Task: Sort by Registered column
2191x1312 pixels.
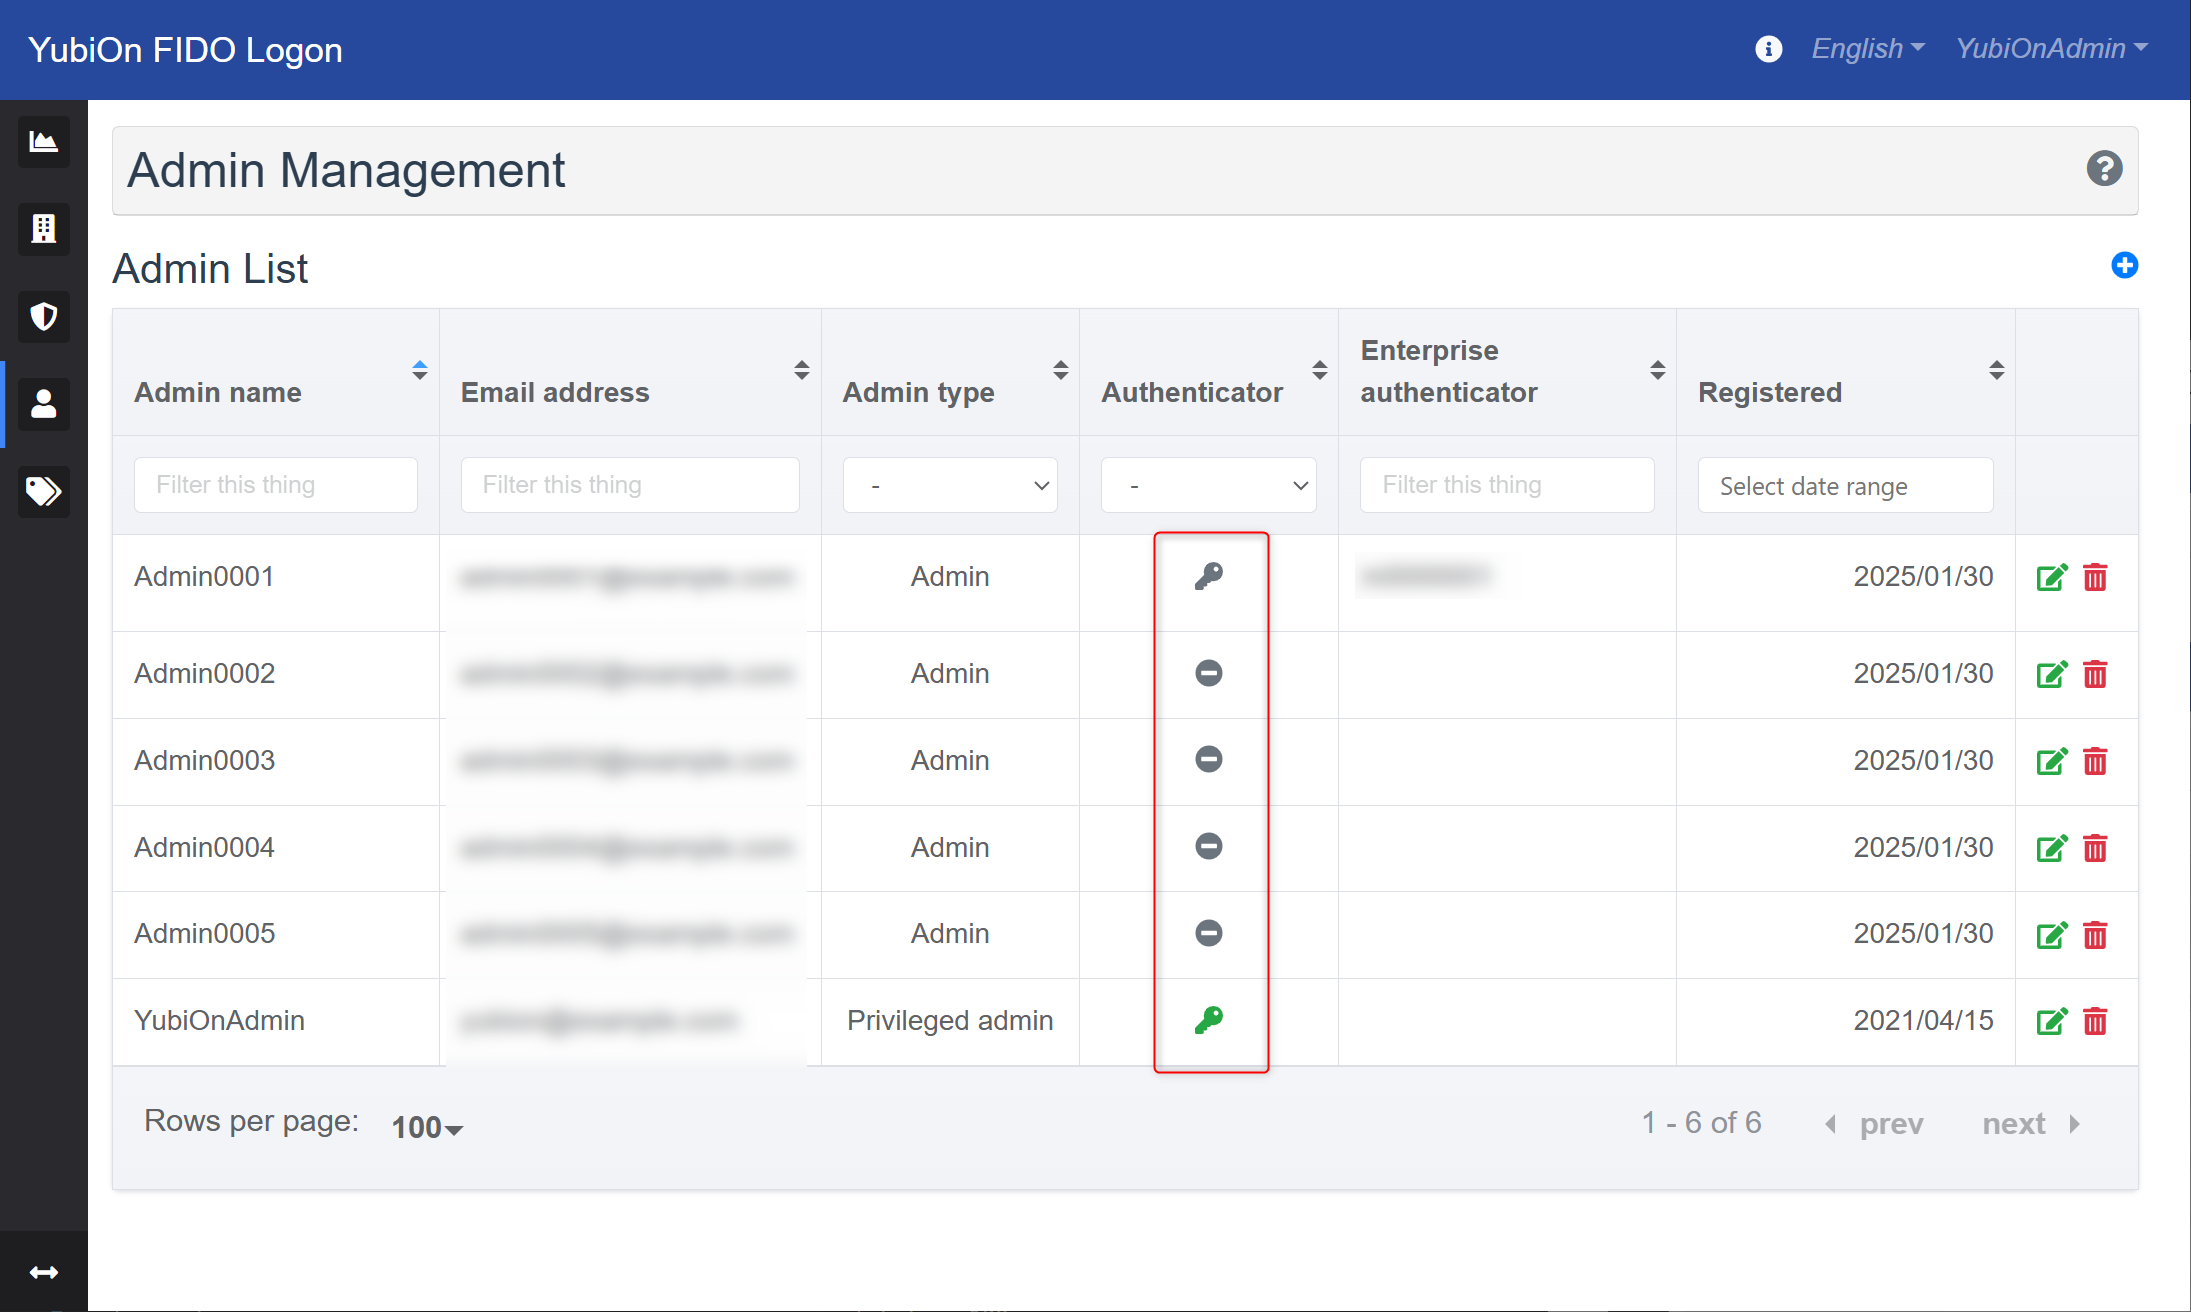Action: pyautogui.click(x=1997, y=370)
